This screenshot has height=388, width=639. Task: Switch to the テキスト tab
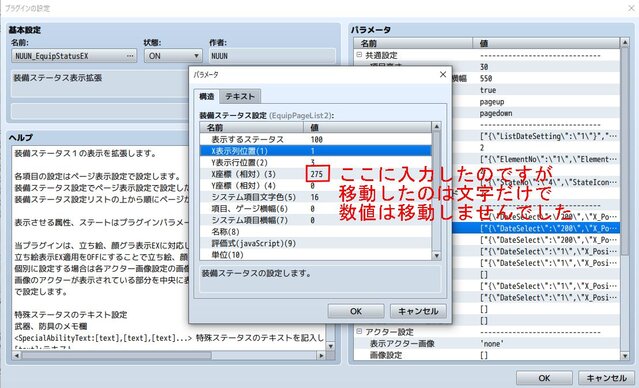pyautogui.click(x=240, y=97)
